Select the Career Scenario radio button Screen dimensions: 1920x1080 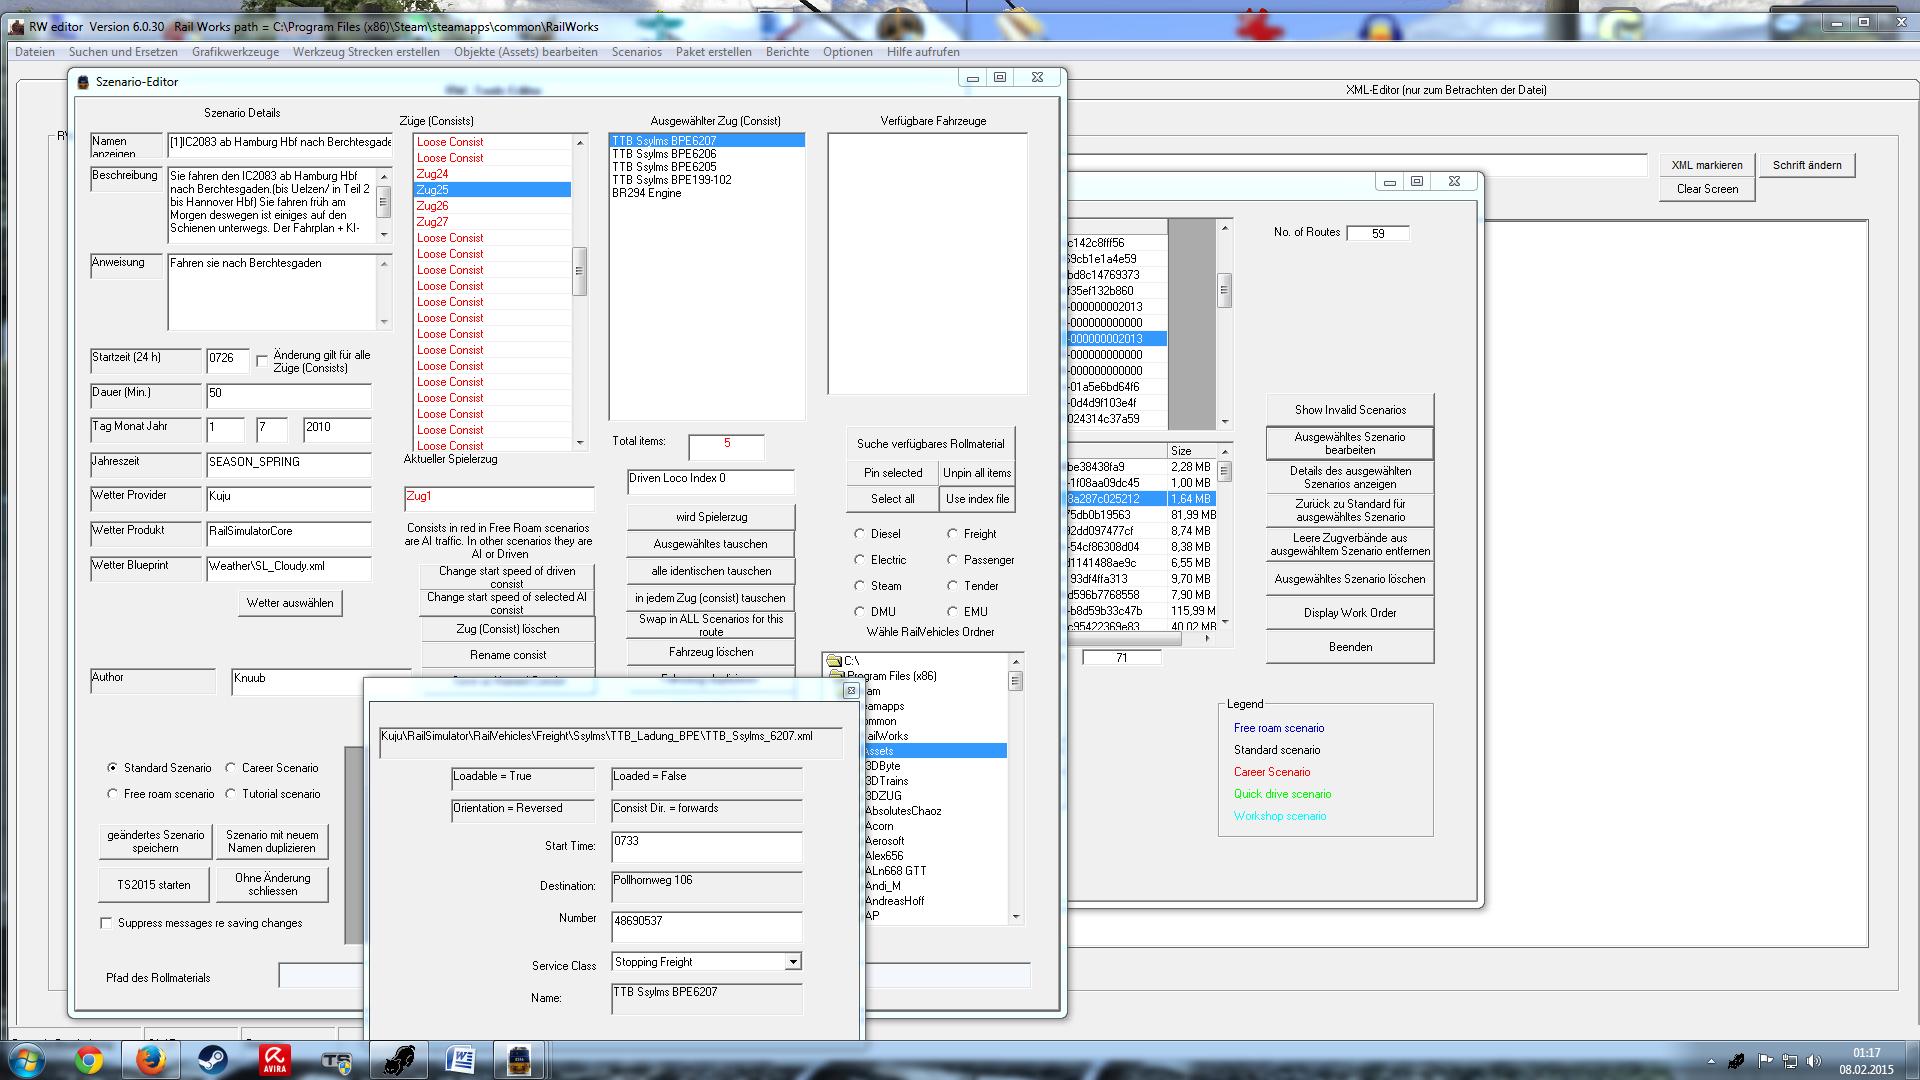231,768
